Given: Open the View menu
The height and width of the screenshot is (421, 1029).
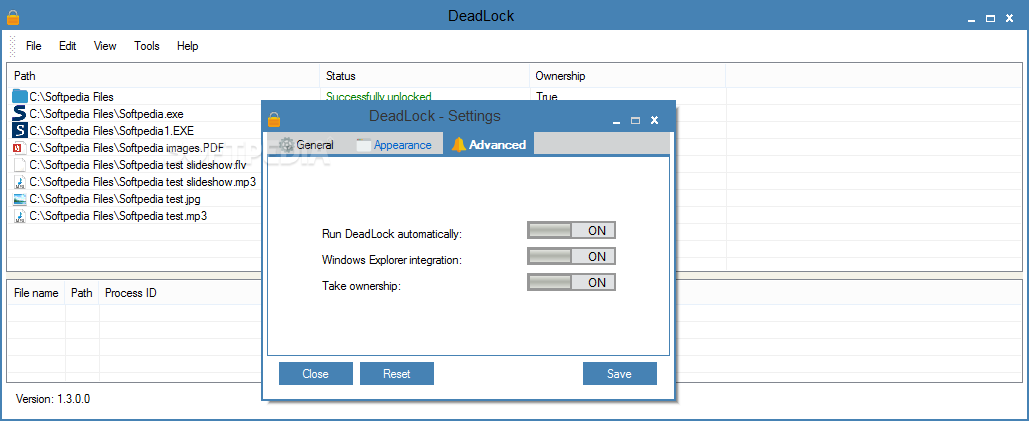Looking at the screenshot, I should point(105,46).
